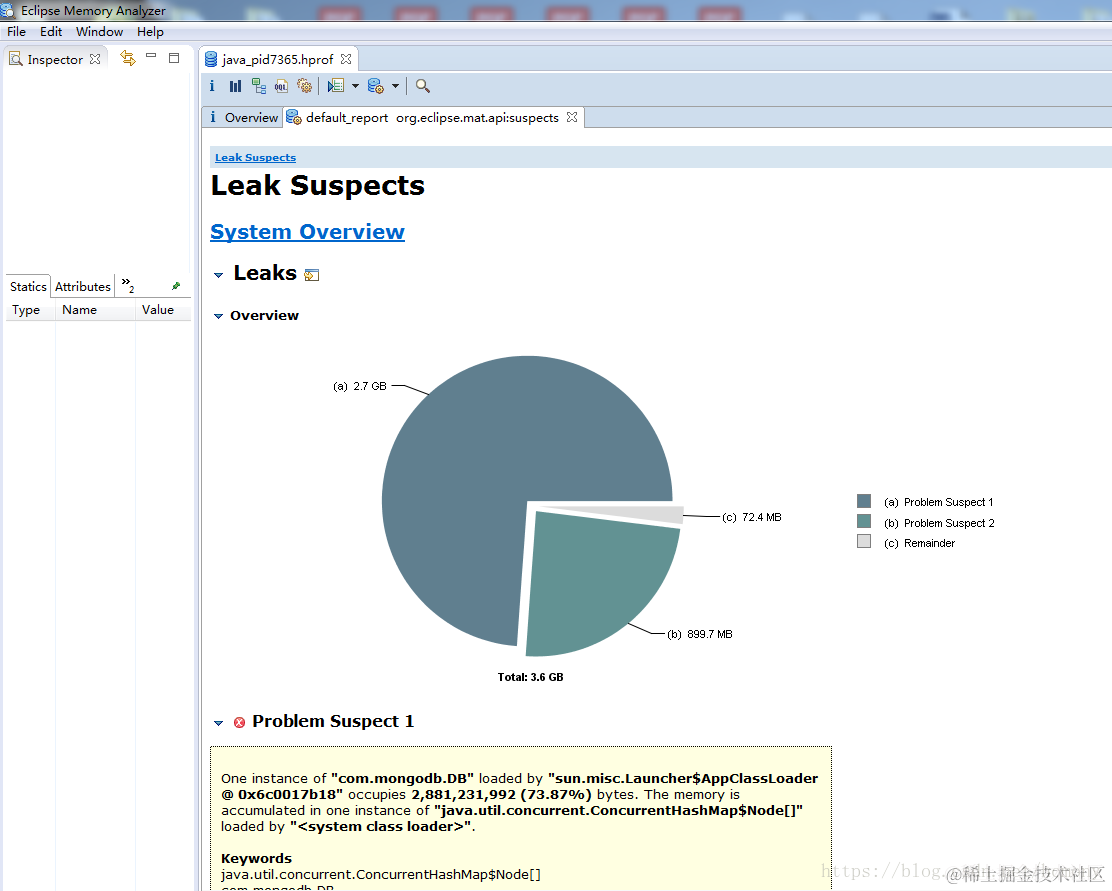This screenshot has width=1112, height=891.
Task: Click the '(a) 2.7 GB' chart label
Action: click(x=360, y=387)
